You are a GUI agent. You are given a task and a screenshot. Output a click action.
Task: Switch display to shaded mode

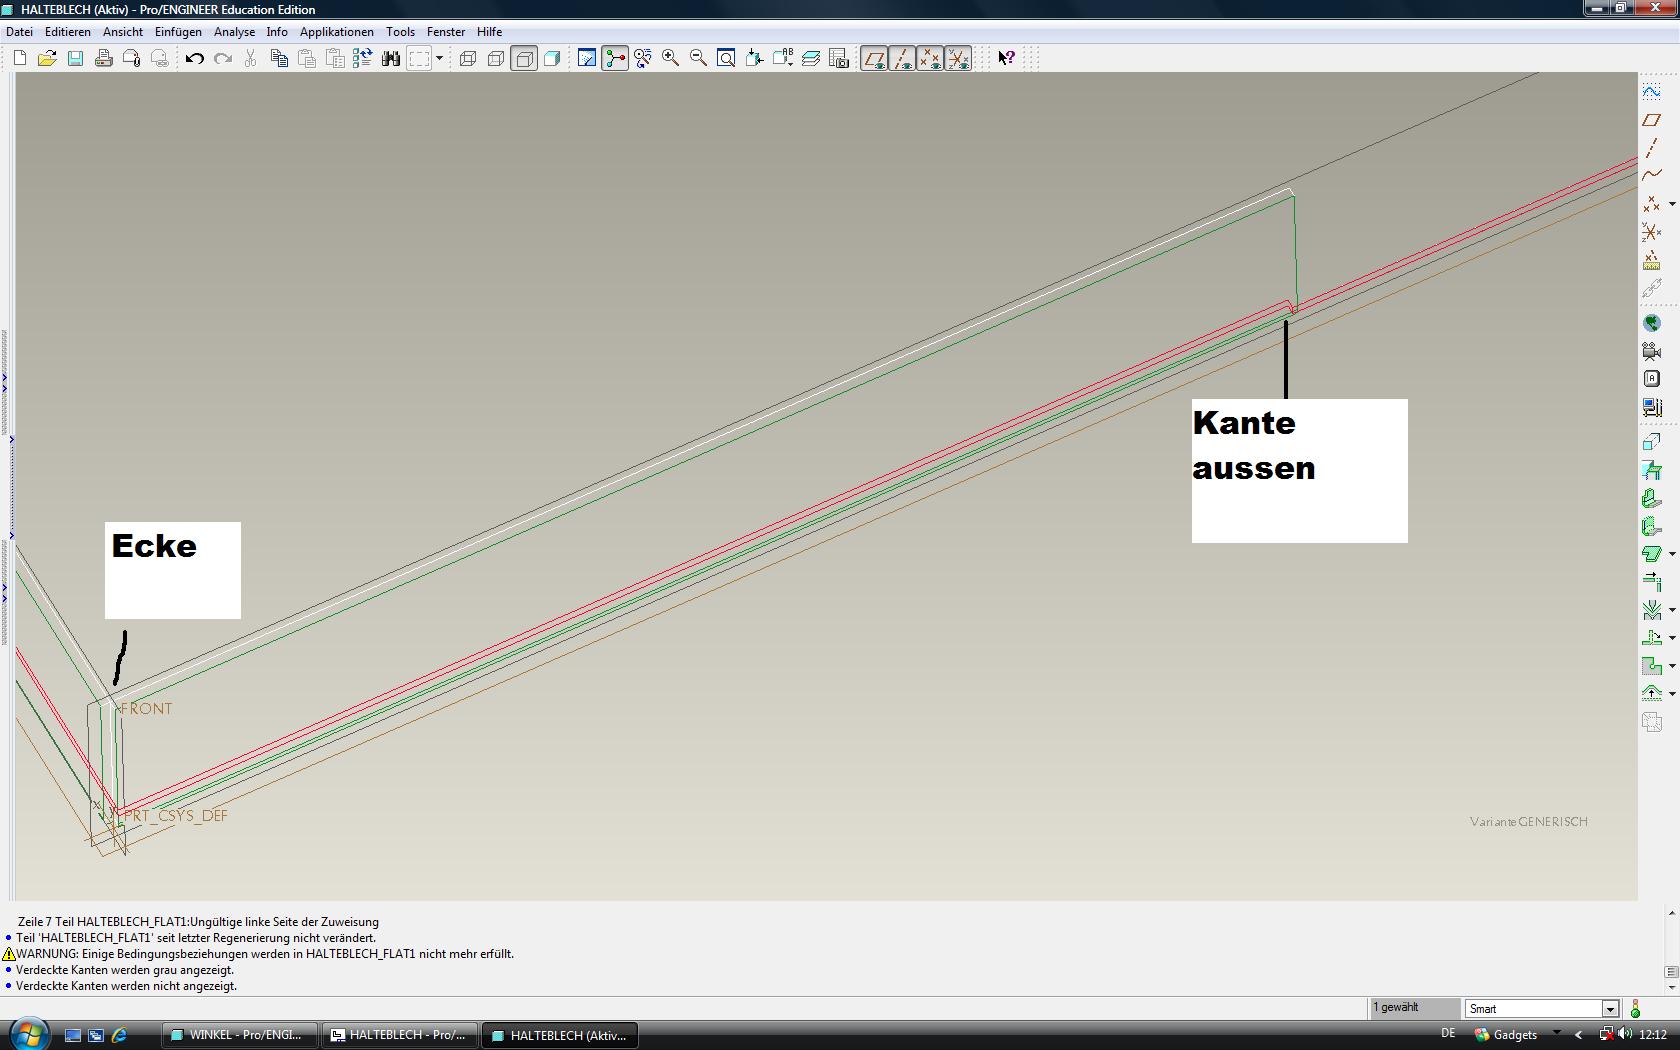tap(551, 58)
